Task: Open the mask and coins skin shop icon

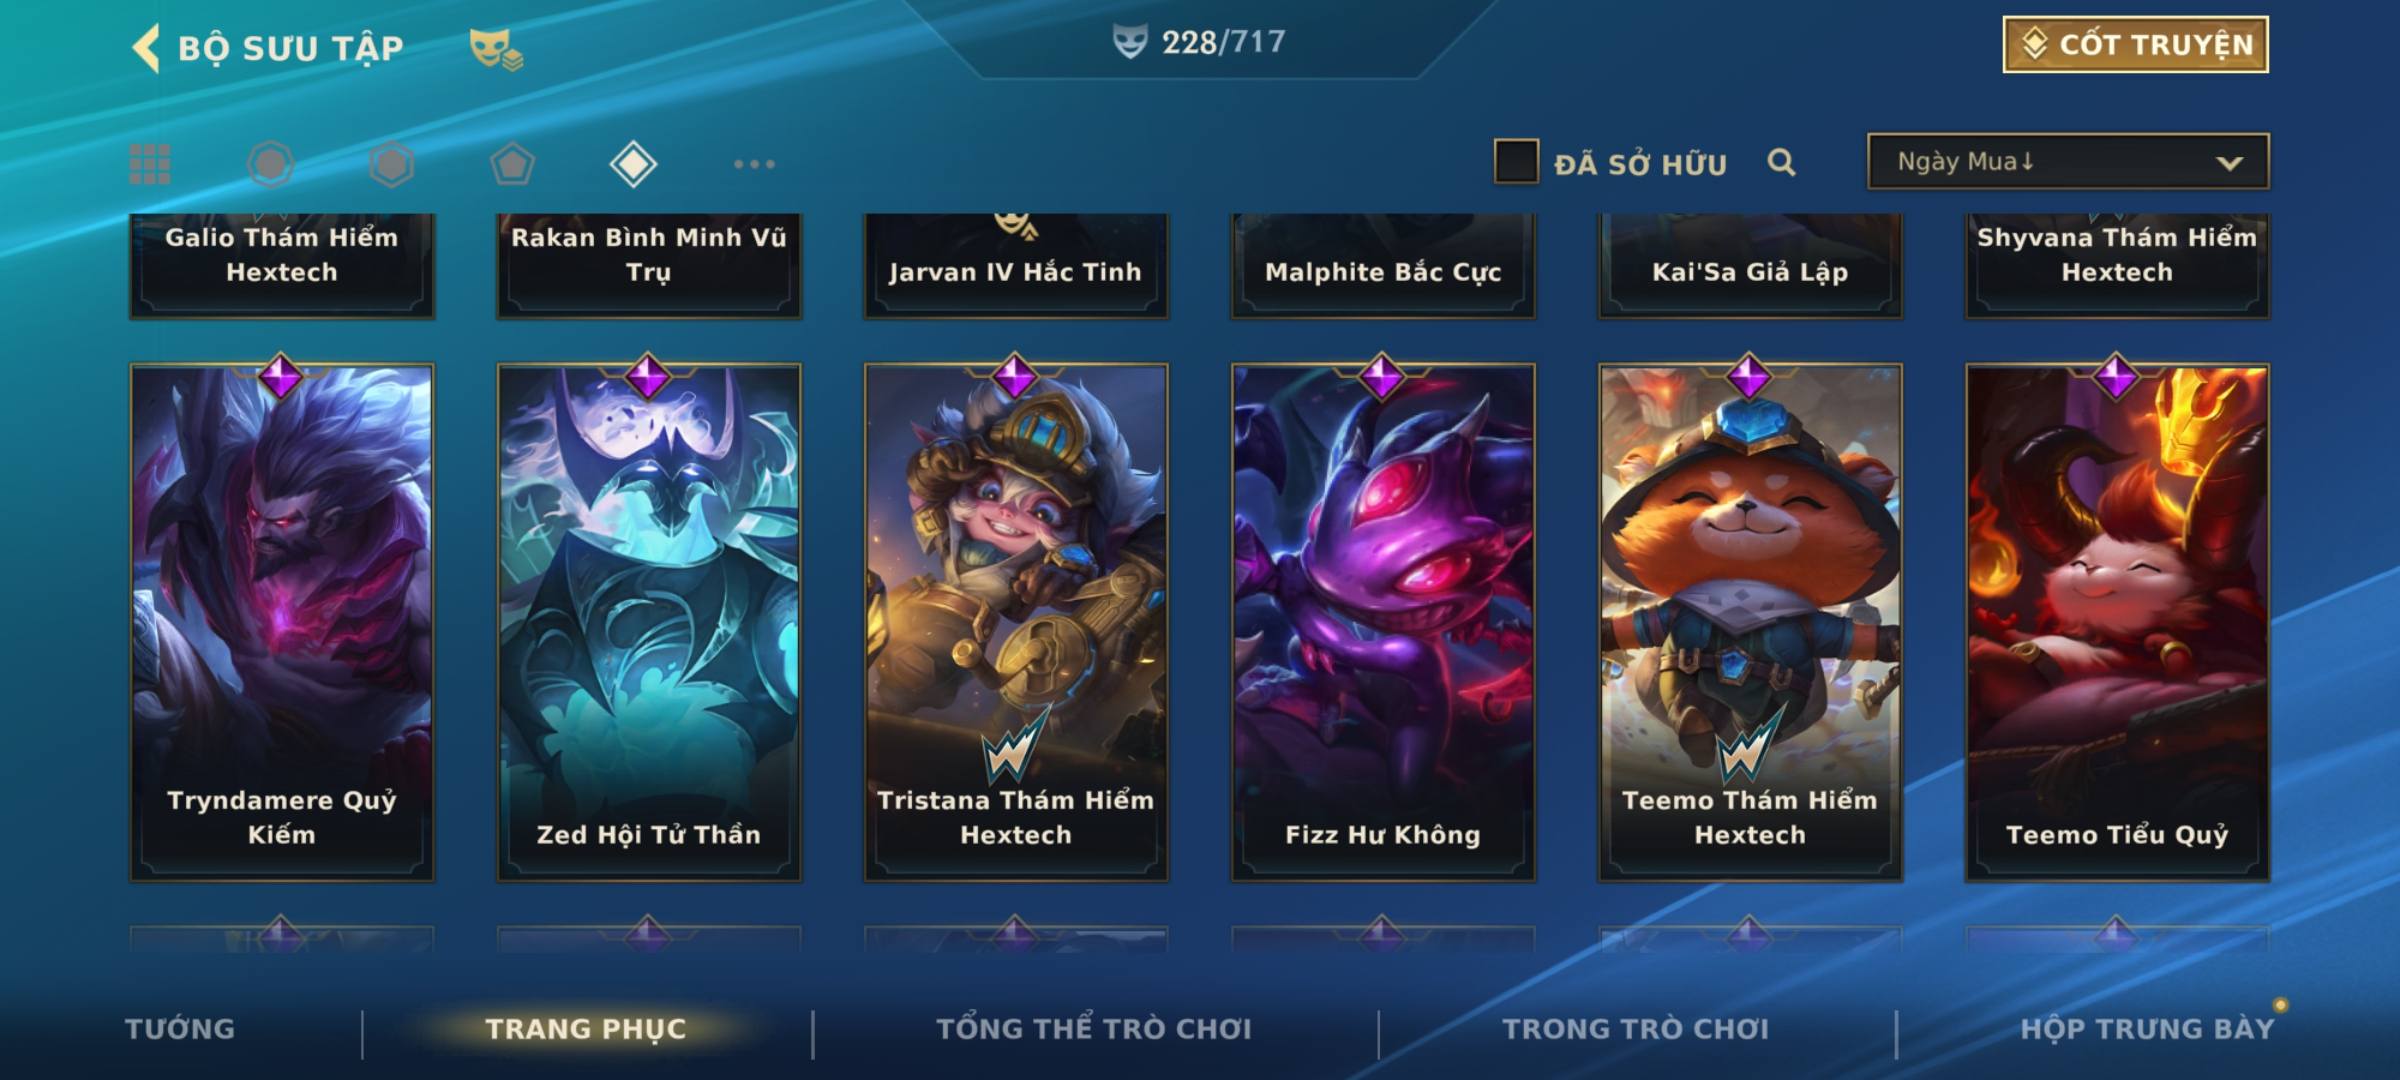Action: 496,48
